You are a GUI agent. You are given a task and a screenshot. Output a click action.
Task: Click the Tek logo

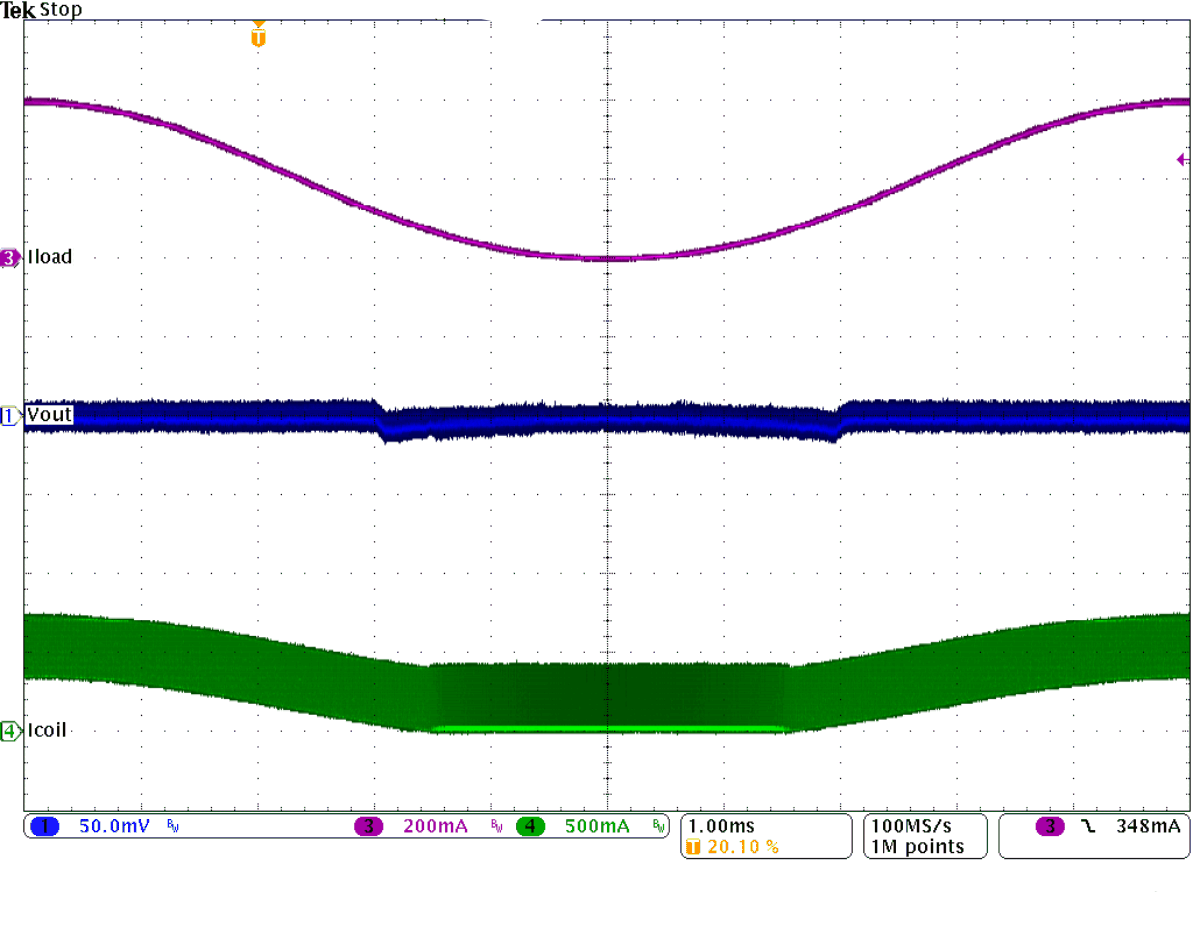pyautogui.click(x=17, y=8)
